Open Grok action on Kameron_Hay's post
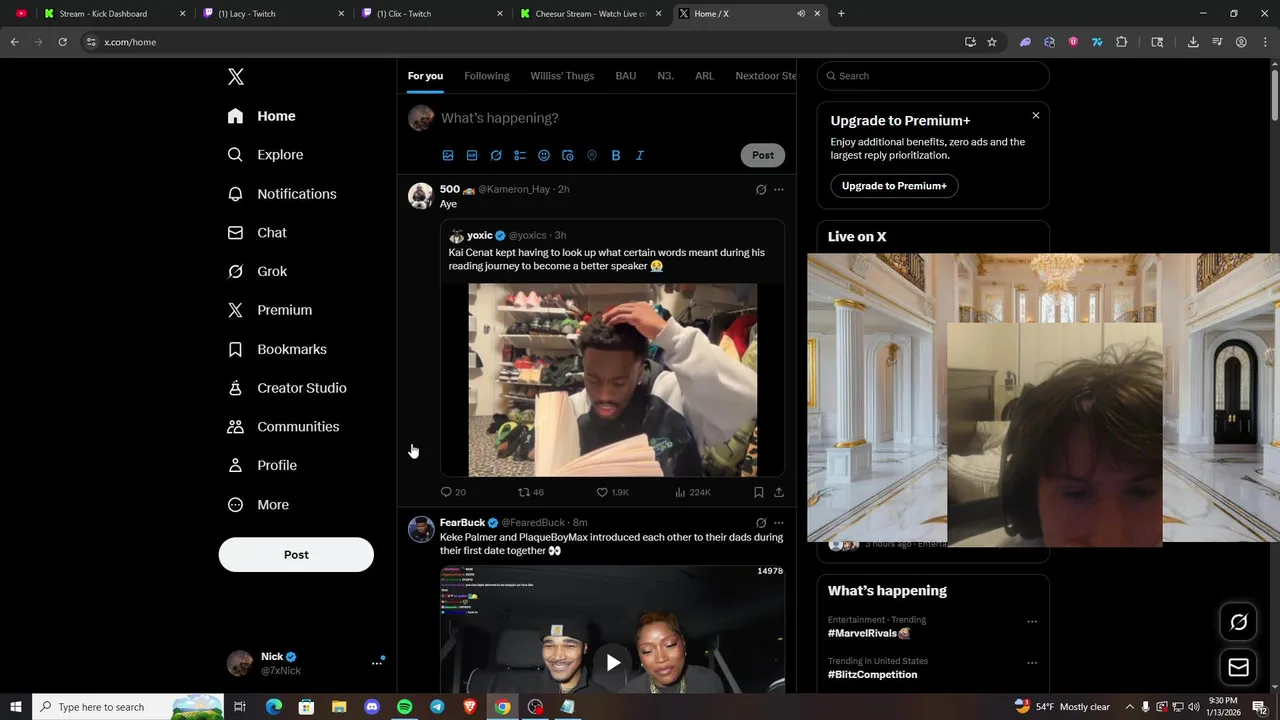 tap(761, 189)
